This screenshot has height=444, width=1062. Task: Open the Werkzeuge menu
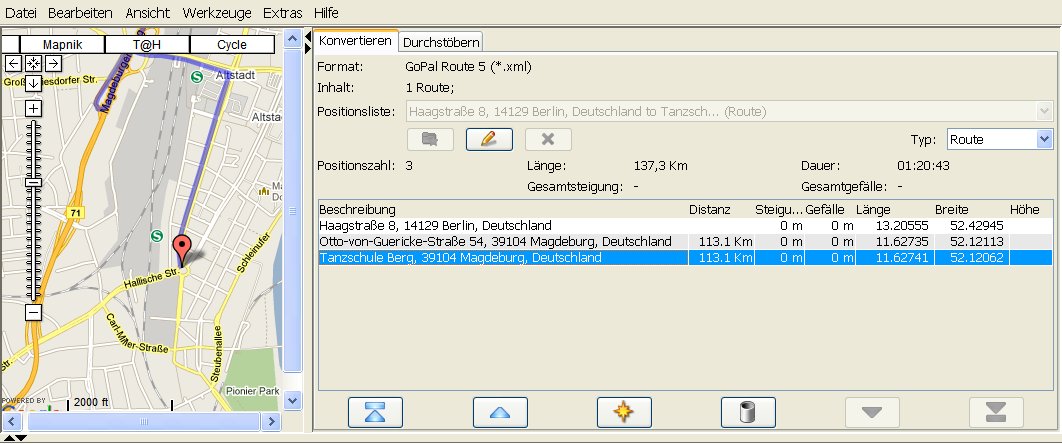click(217, 13)
